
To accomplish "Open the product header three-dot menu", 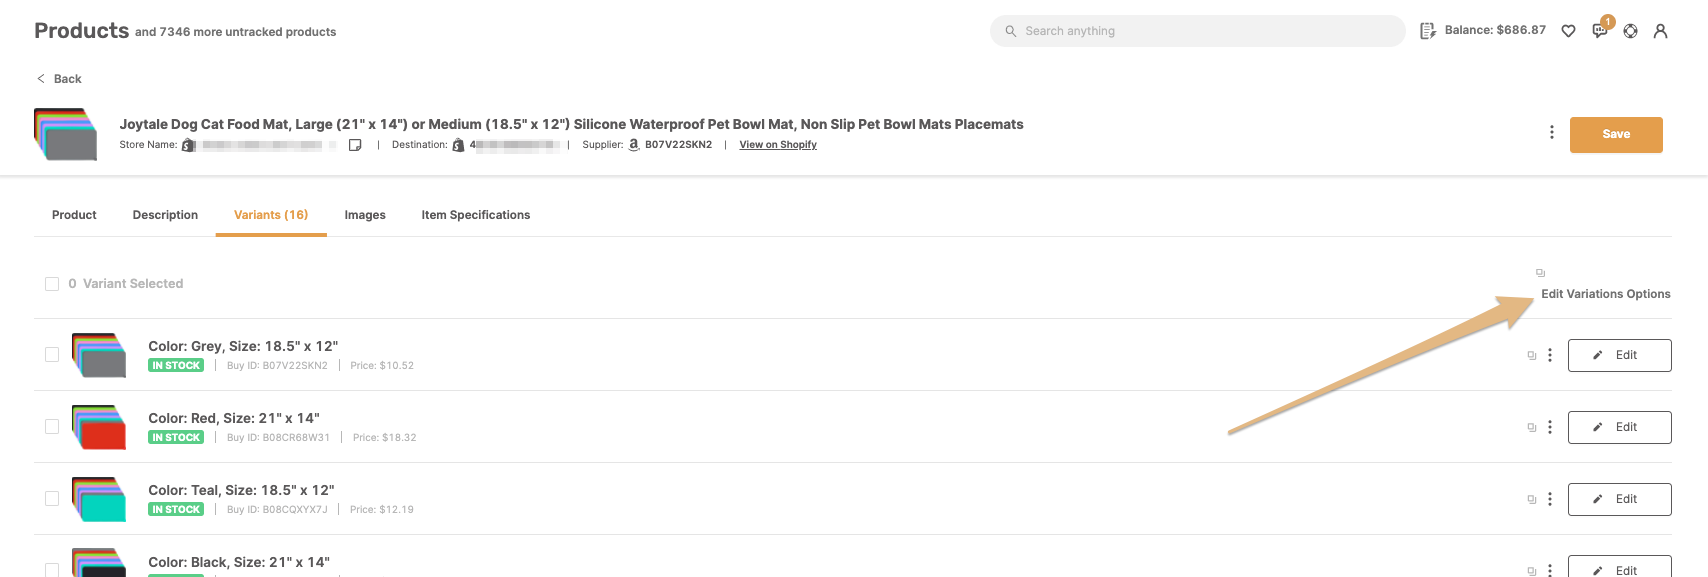I will [x=1552, y=133].
